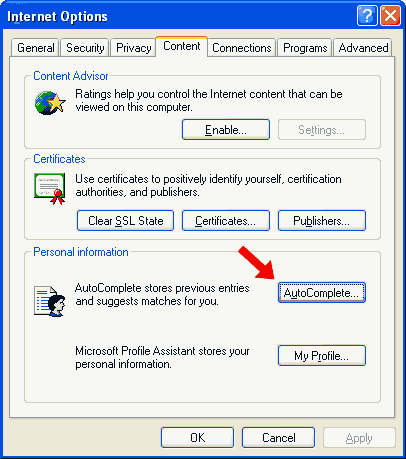Open the Advanced tab
Screen dimensions: 406x459
click(x=363, y=48)
